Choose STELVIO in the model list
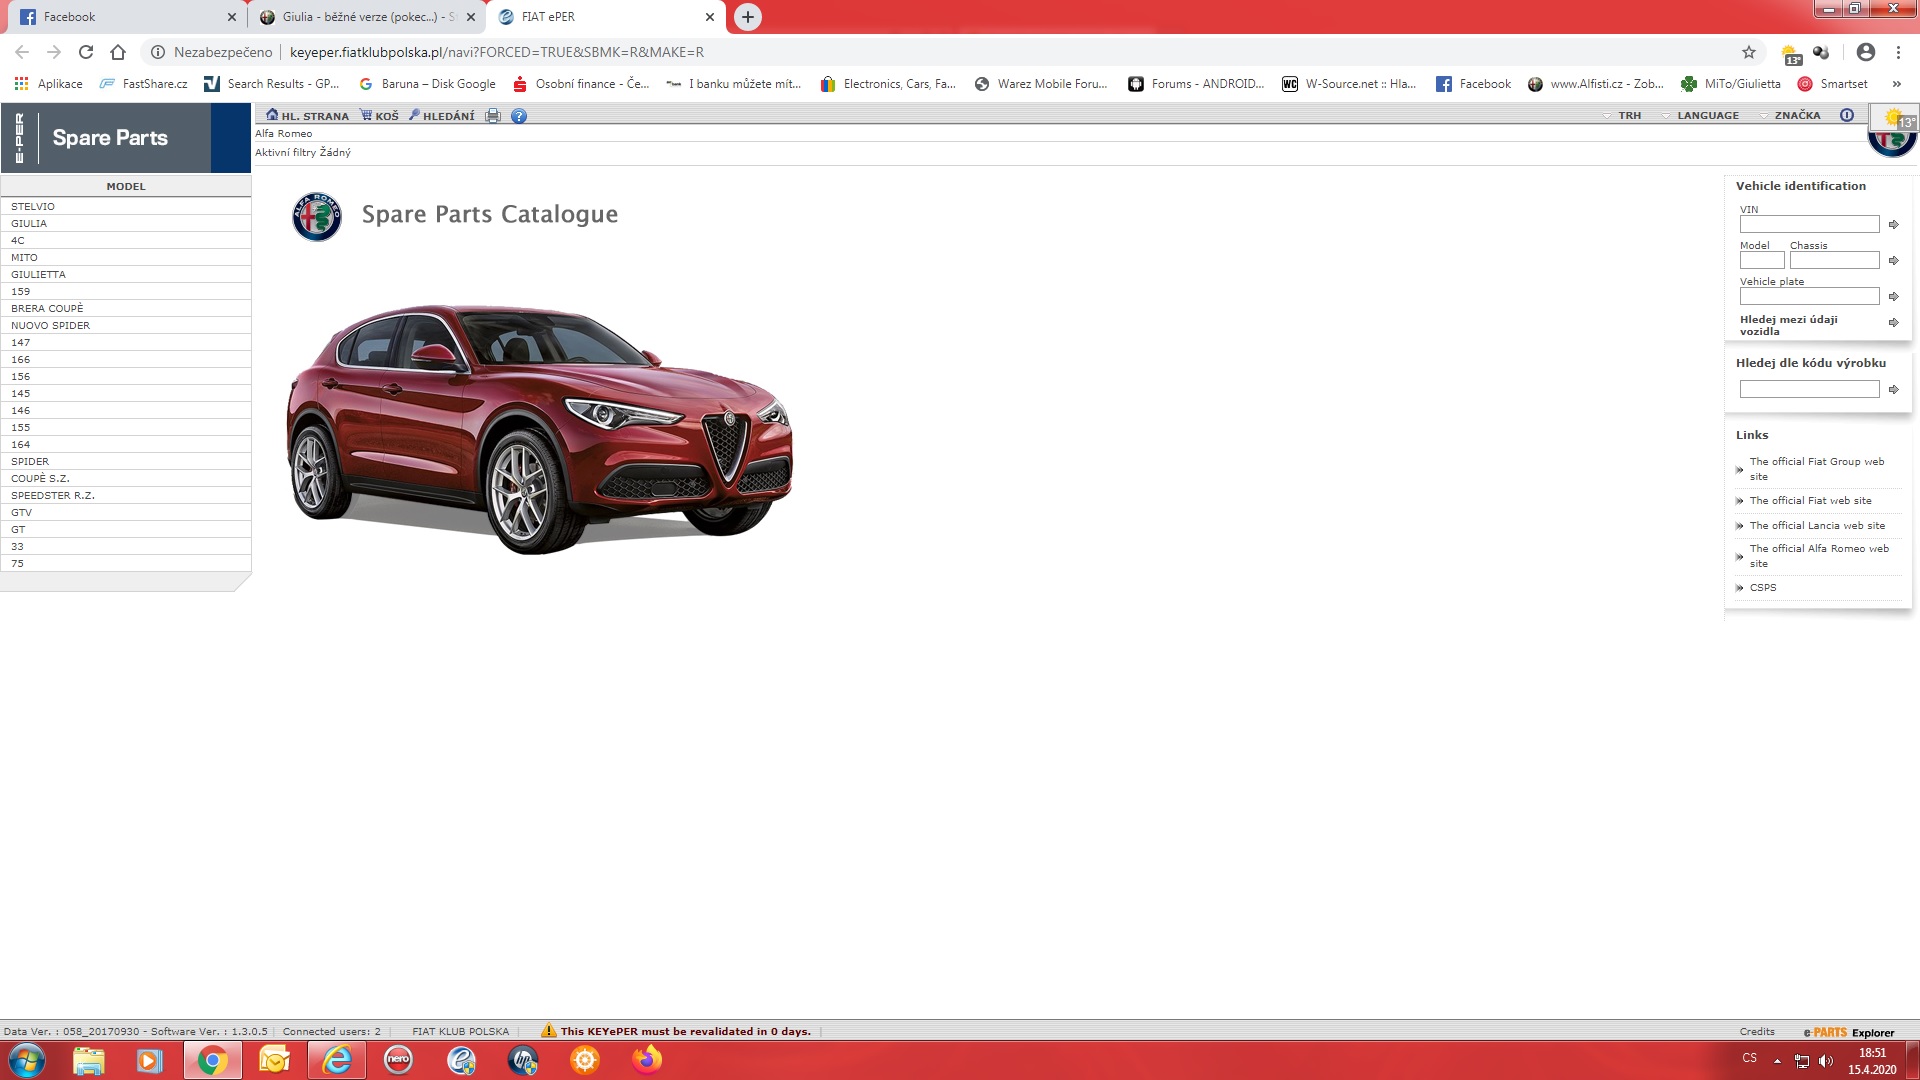Viewport: 1920px width, 1080px height. point(33,207)
